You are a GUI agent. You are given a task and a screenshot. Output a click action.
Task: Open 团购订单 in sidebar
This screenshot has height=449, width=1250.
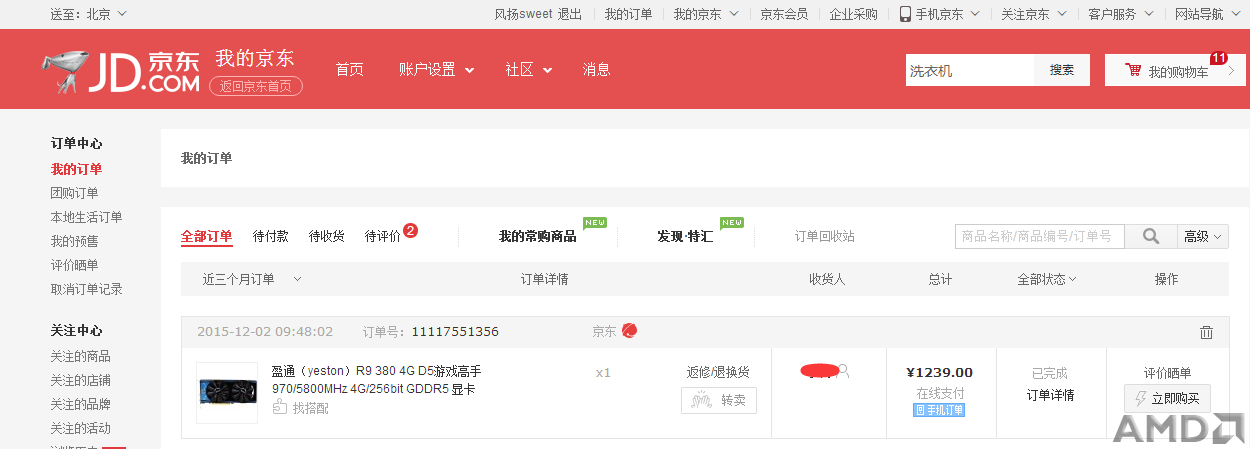[74, 193]
